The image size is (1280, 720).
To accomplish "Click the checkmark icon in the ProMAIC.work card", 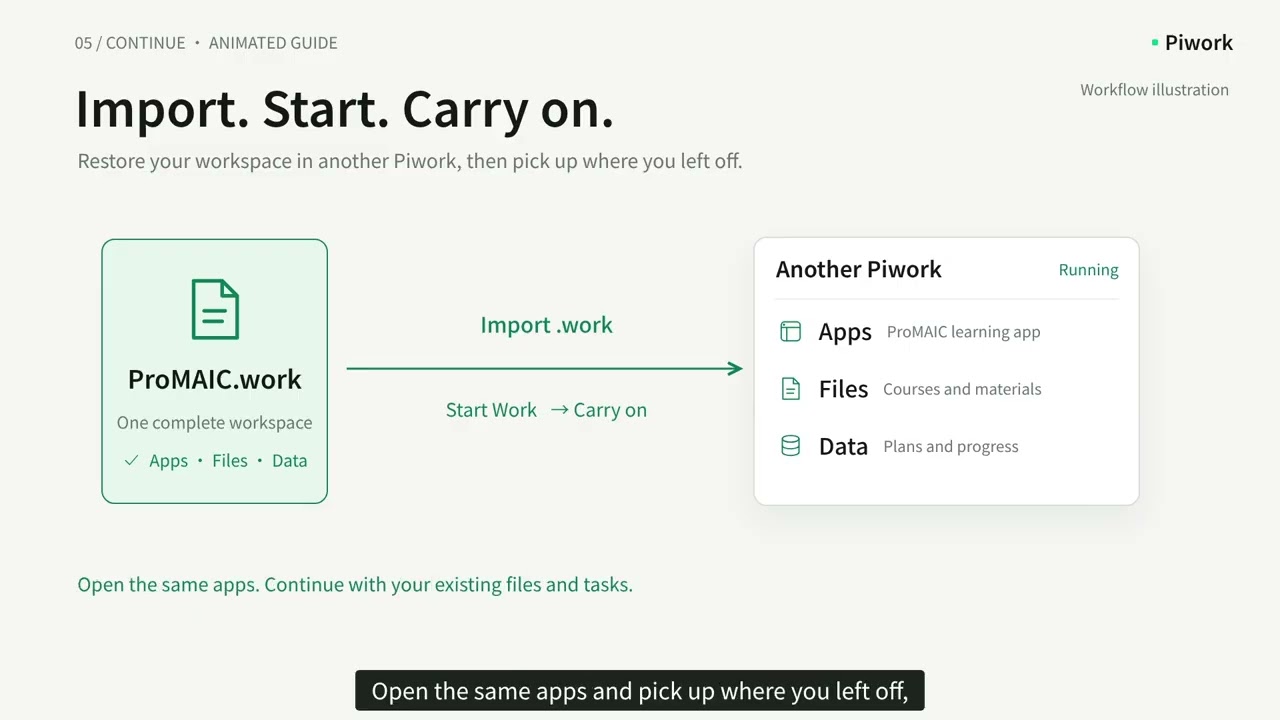I will [131, 460].
